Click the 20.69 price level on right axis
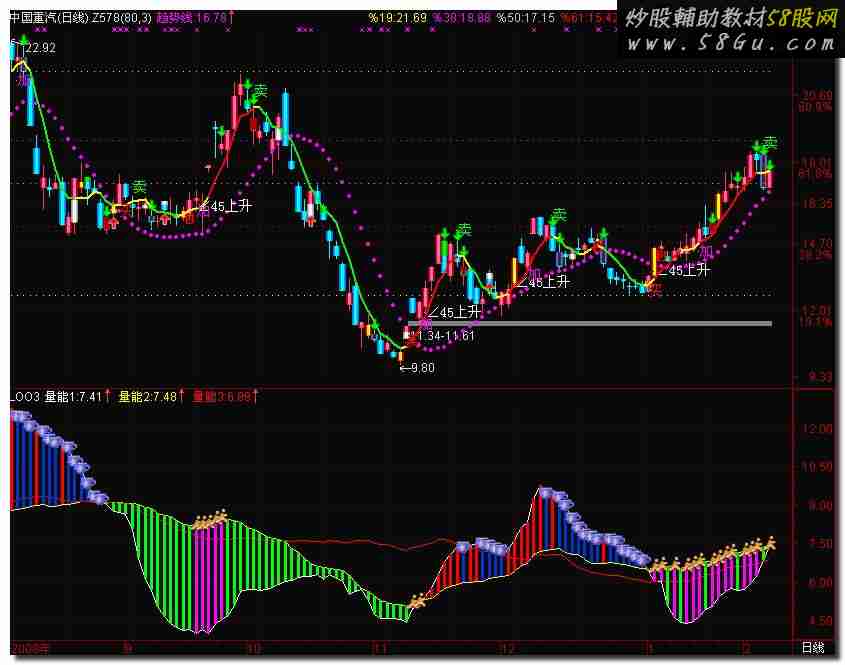This screenshot has height=665, width=845. click(816, 96)
